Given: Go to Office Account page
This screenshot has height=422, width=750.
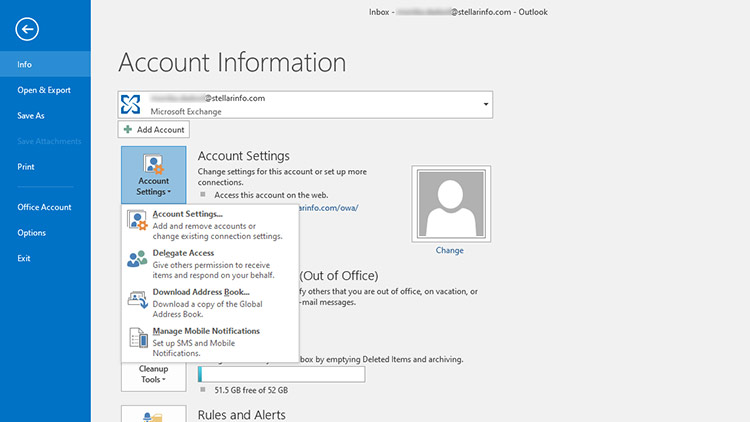Looking at the screenshot, I should [x=44, y=207].
